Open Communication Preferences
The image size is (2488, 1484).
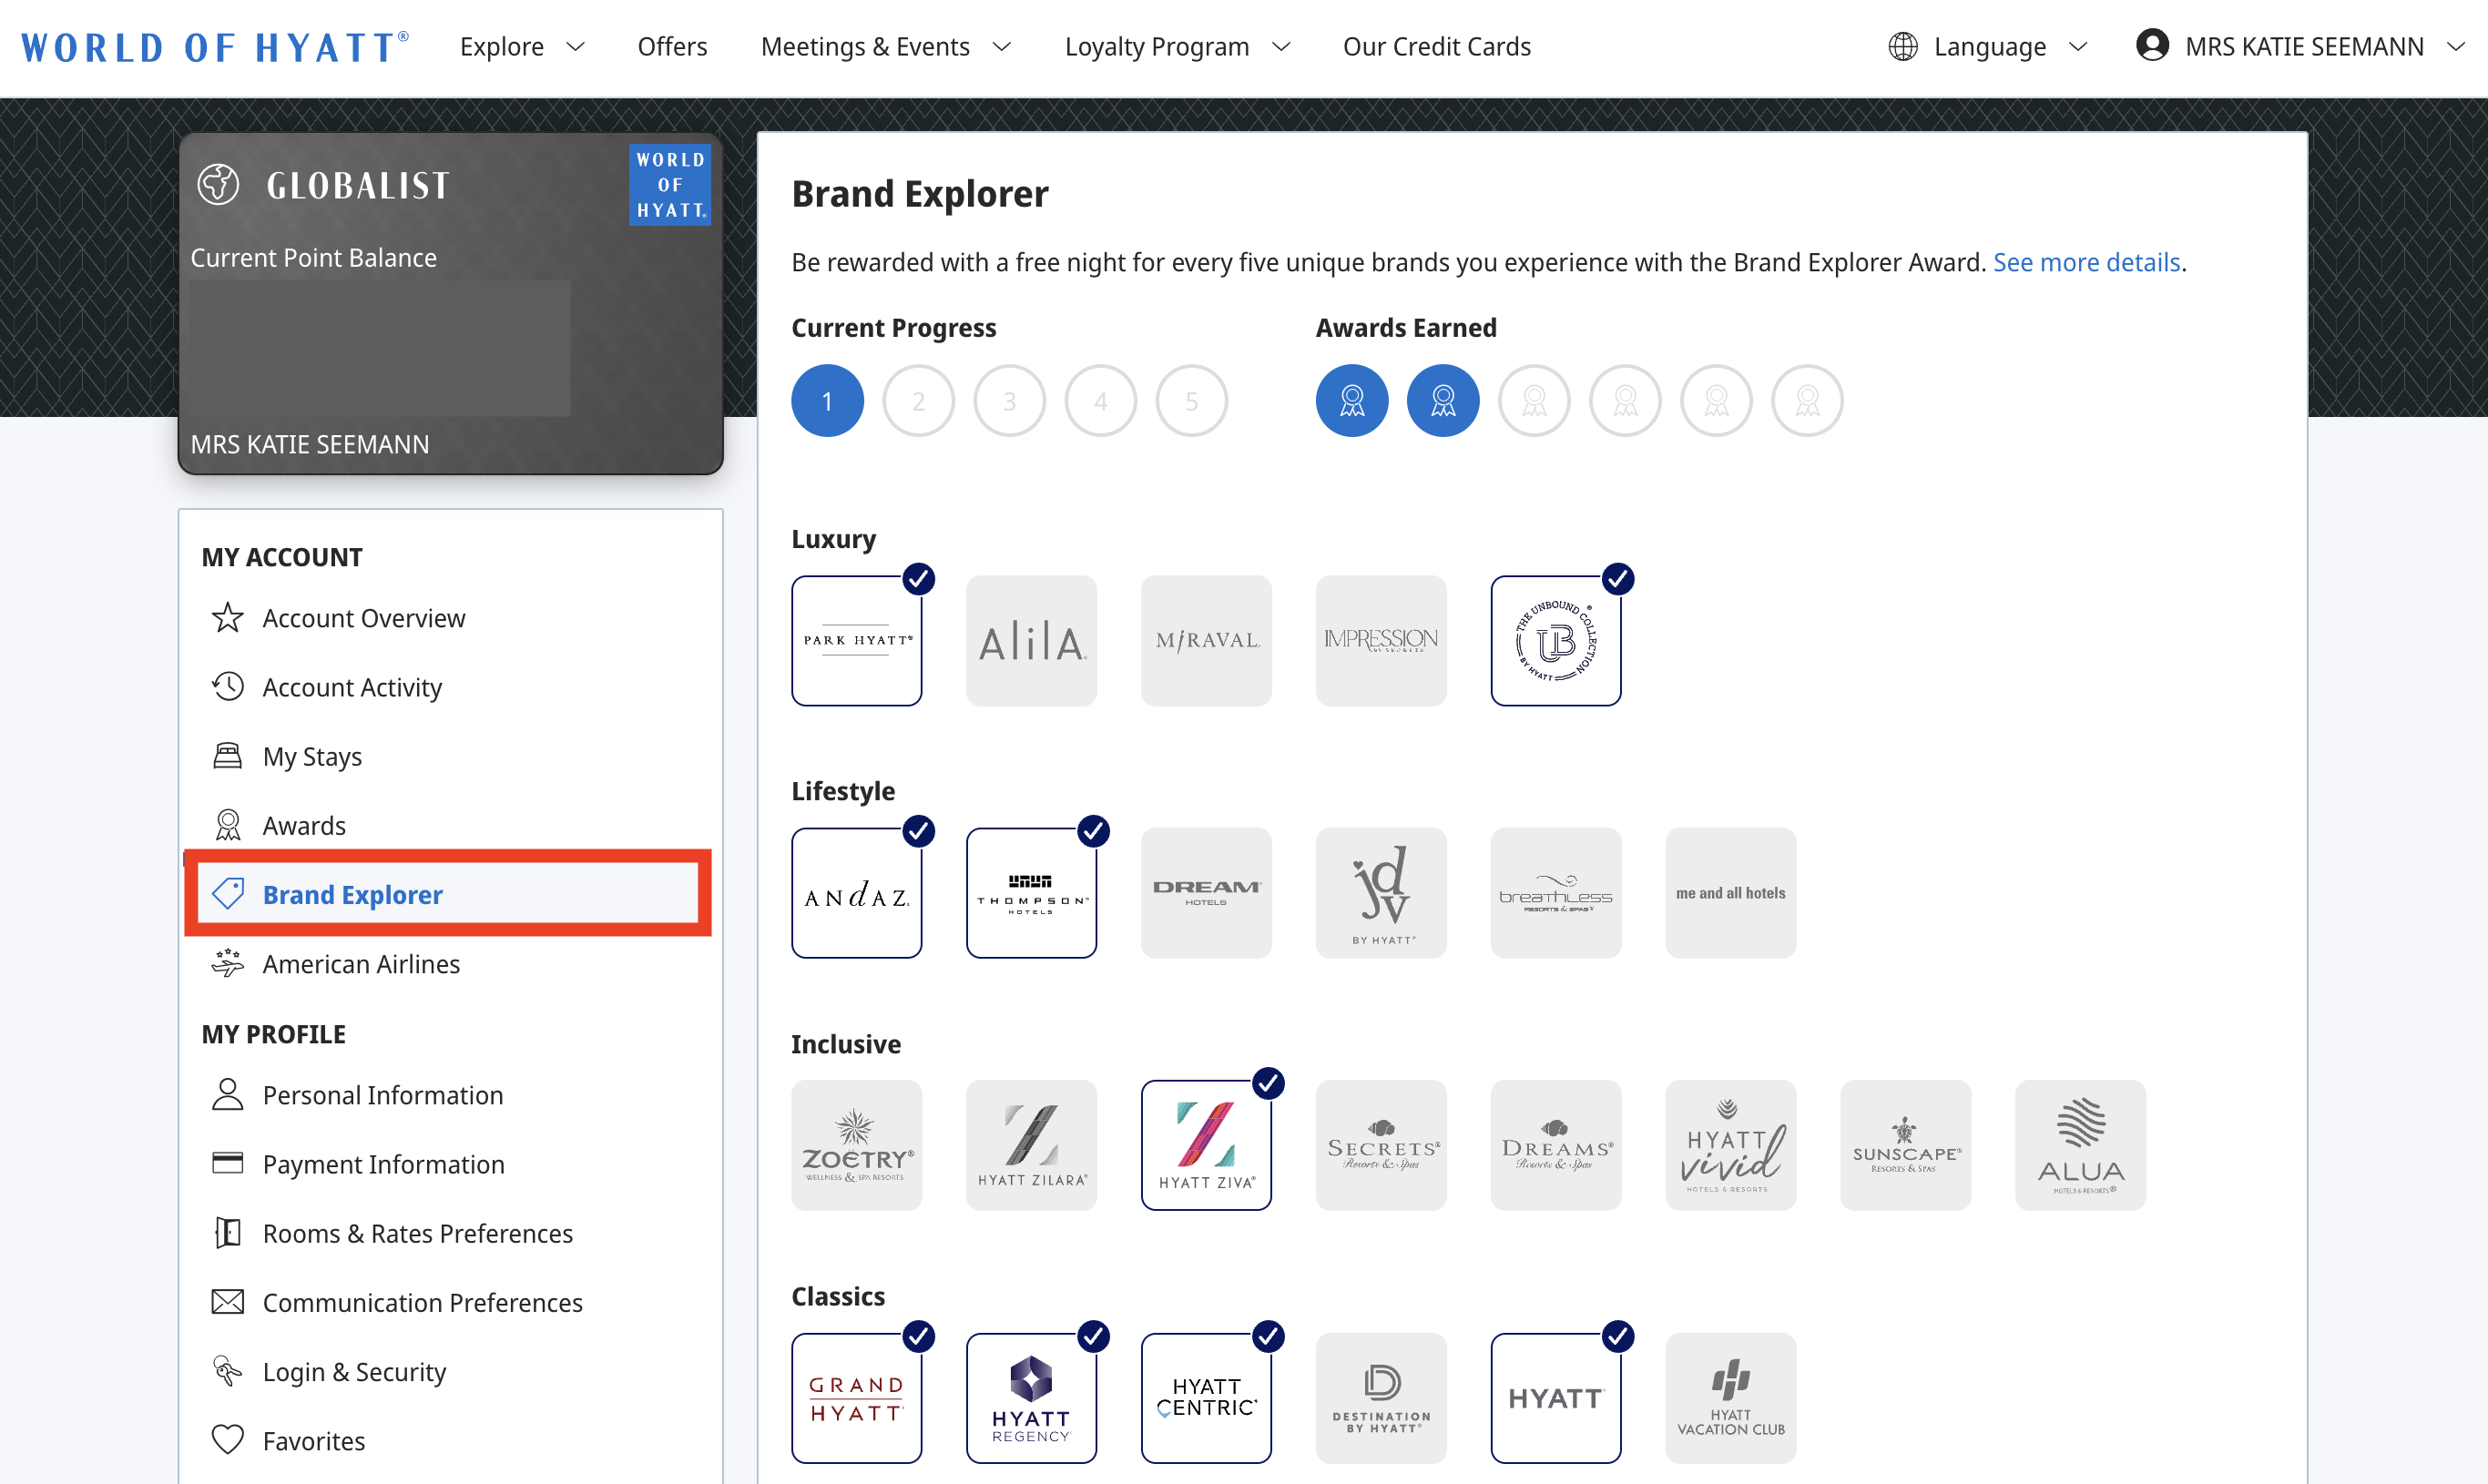tap(397, 1302)
